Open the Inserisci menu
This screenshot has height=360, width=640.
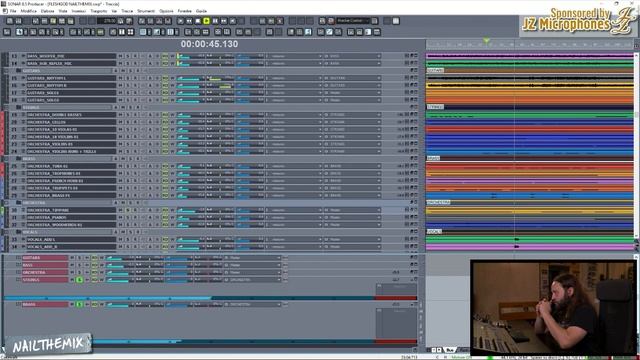click(x=79, y=11)
